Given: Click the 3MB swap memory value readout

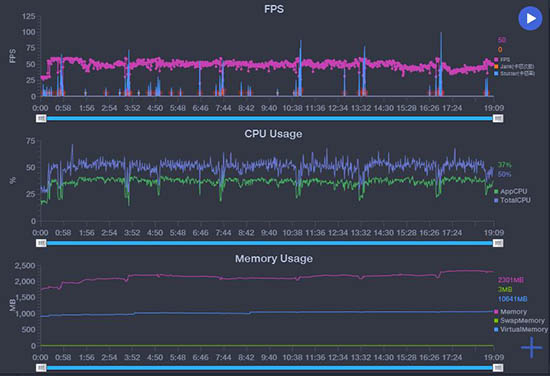Looking at the screenshot, I should click(505, 289).
